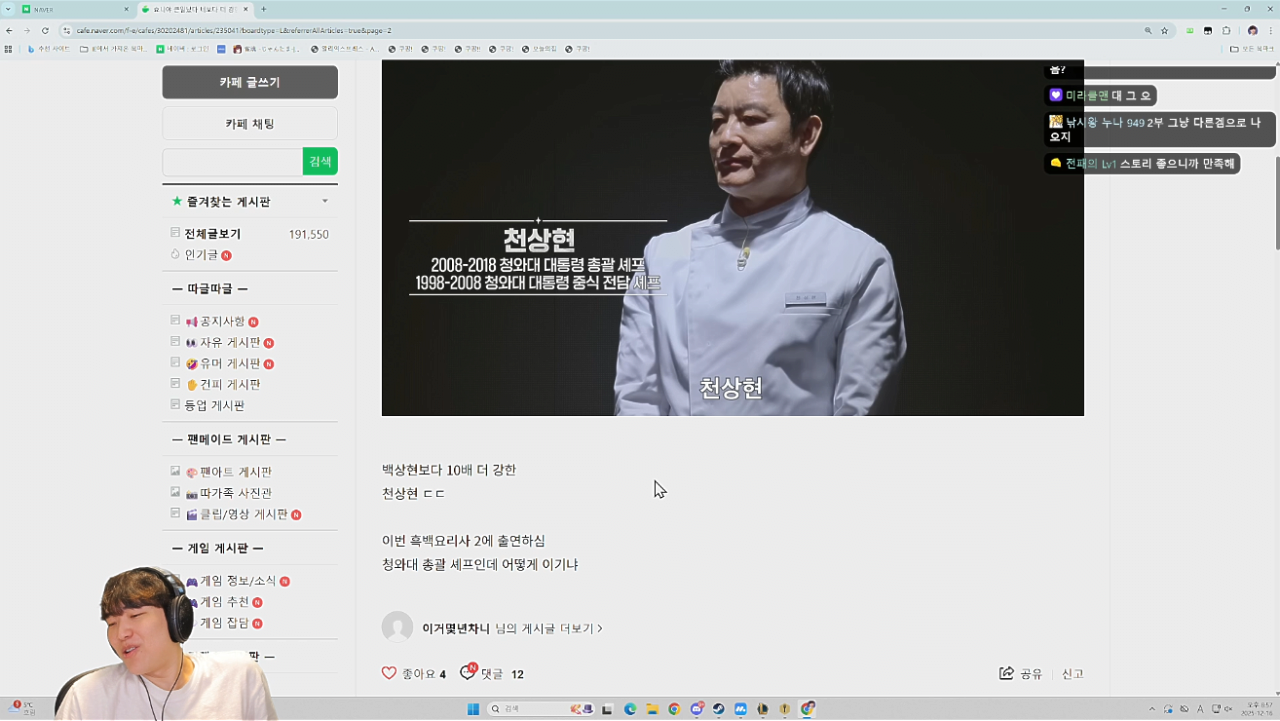Click the author's profile avatar 이거몇년차니

(x=397, y=627)
